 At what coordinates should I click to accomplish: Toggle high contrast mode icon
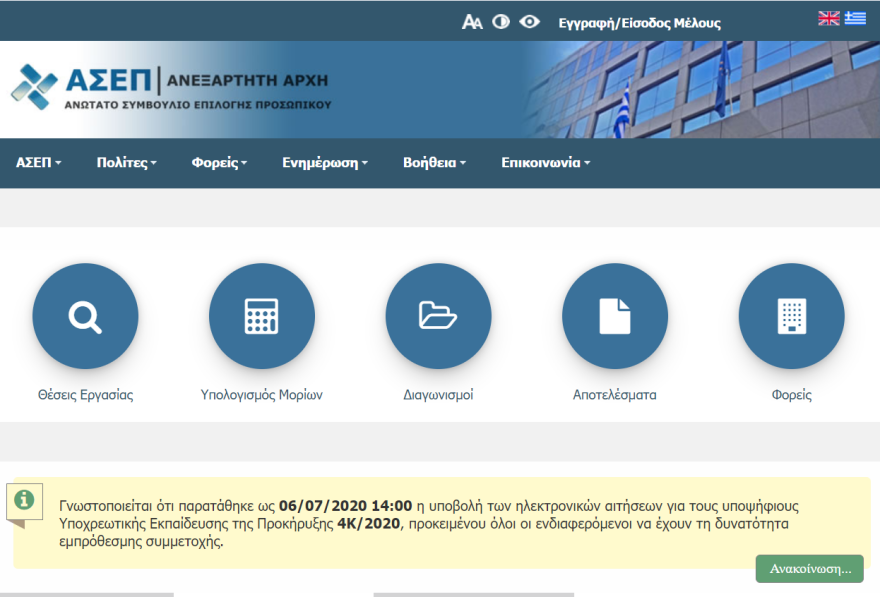tap(501, 22)
